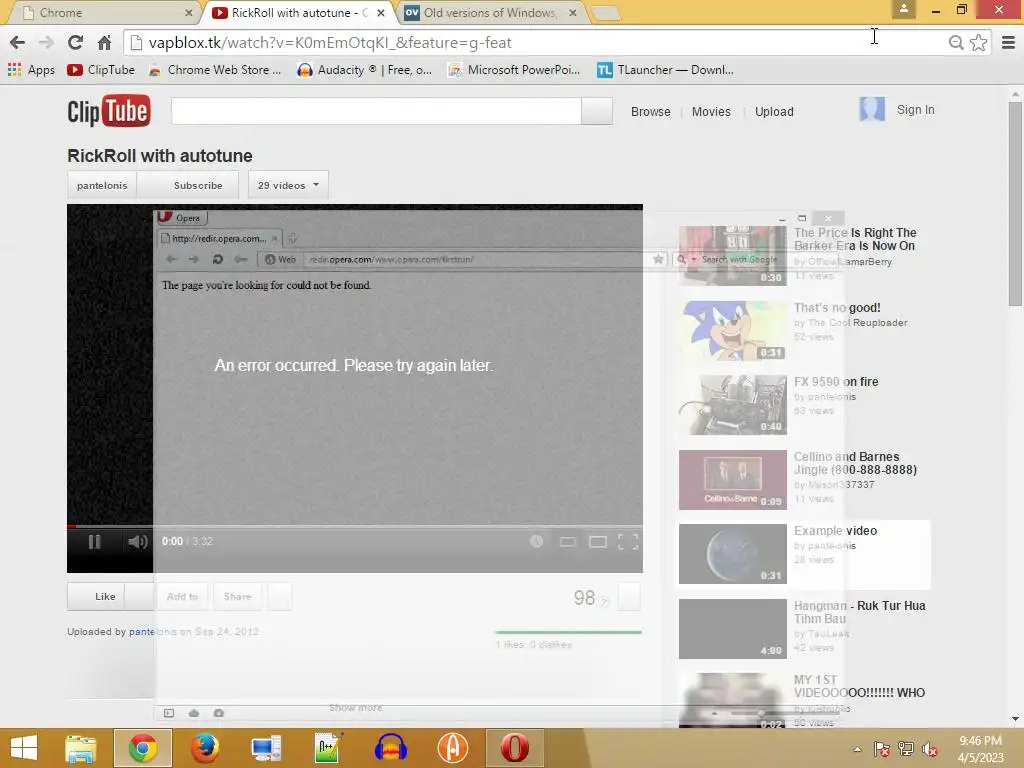Click the video progress bar
The image size is (1024, 768).
coord(355,526)
